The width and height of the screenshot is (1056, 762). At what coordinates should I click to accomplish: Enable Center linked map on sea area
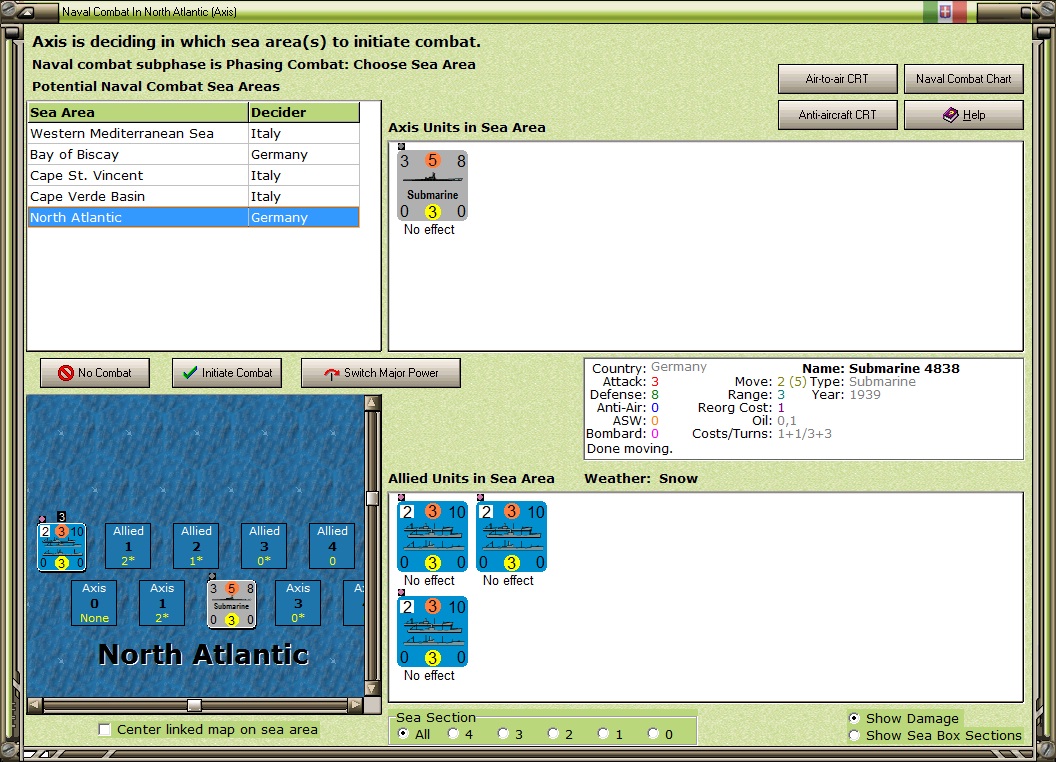point(104,730)
